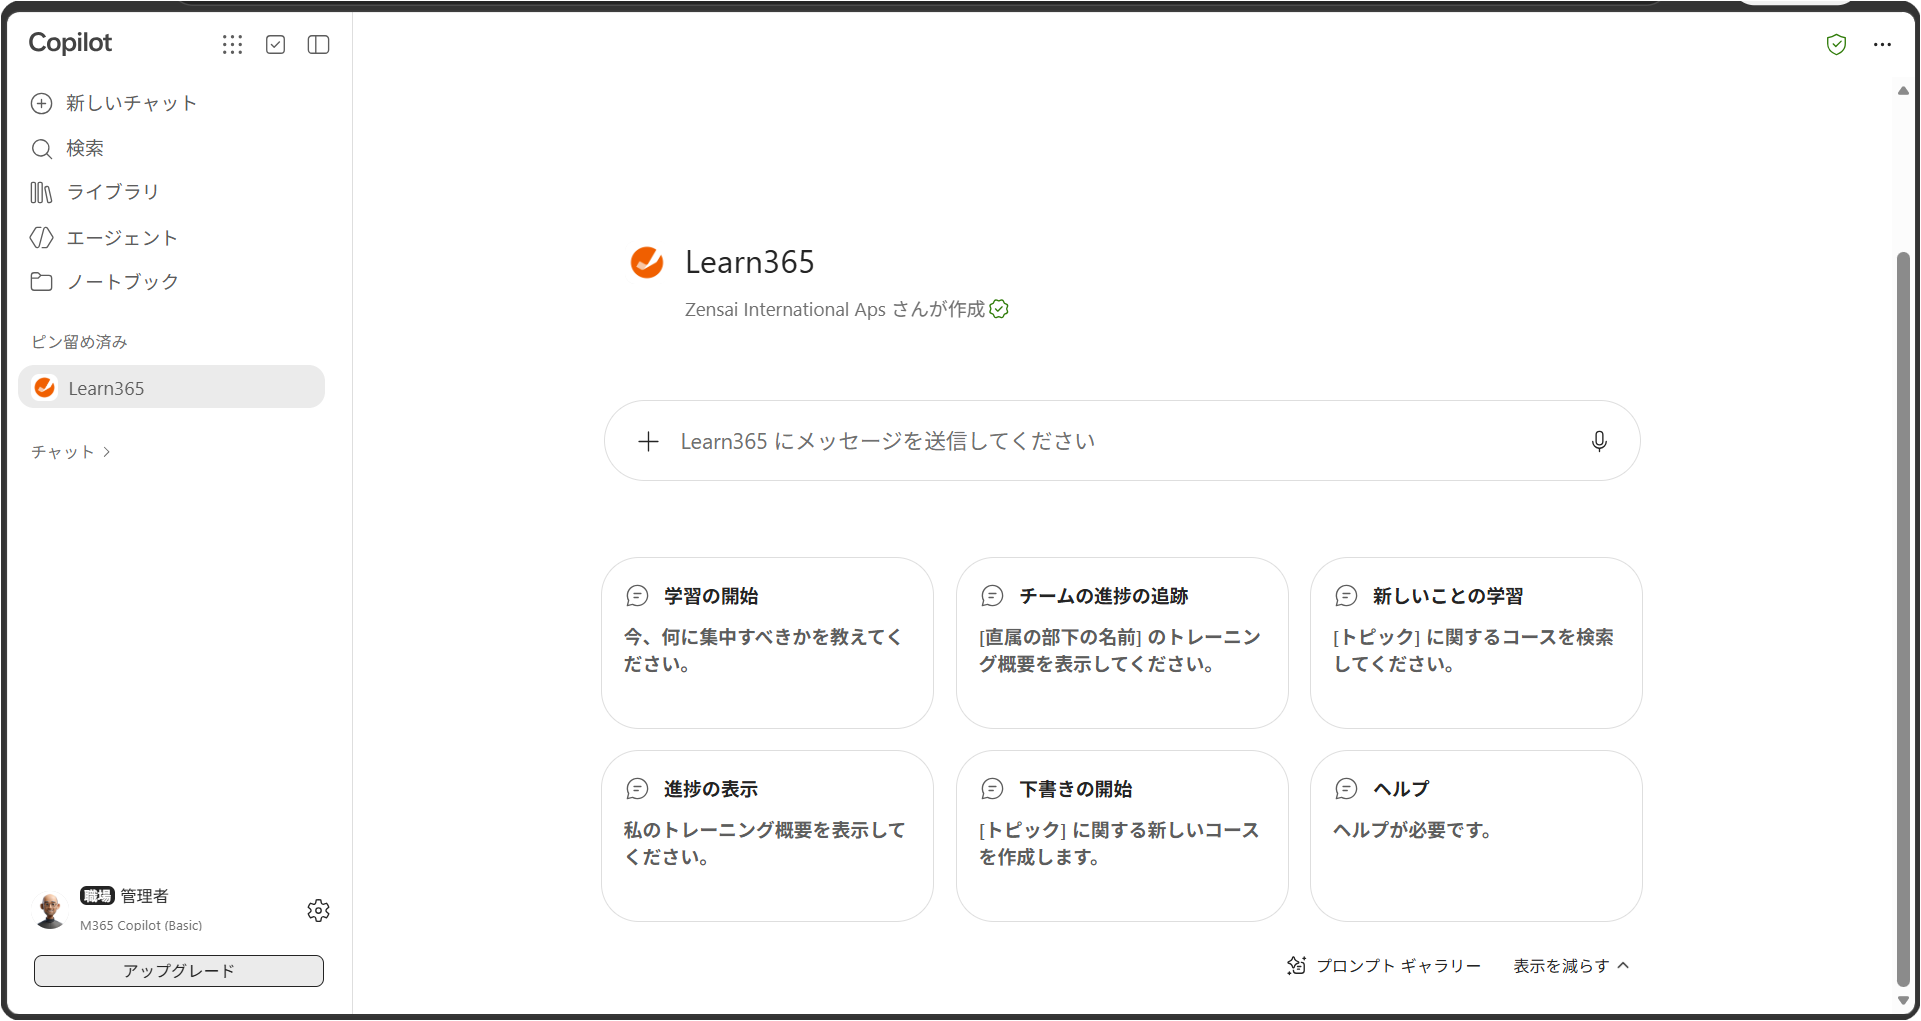The image size is (1921, 1021).
Task: Open the three-dot more options menu
Action: (x=1882, y=44)
